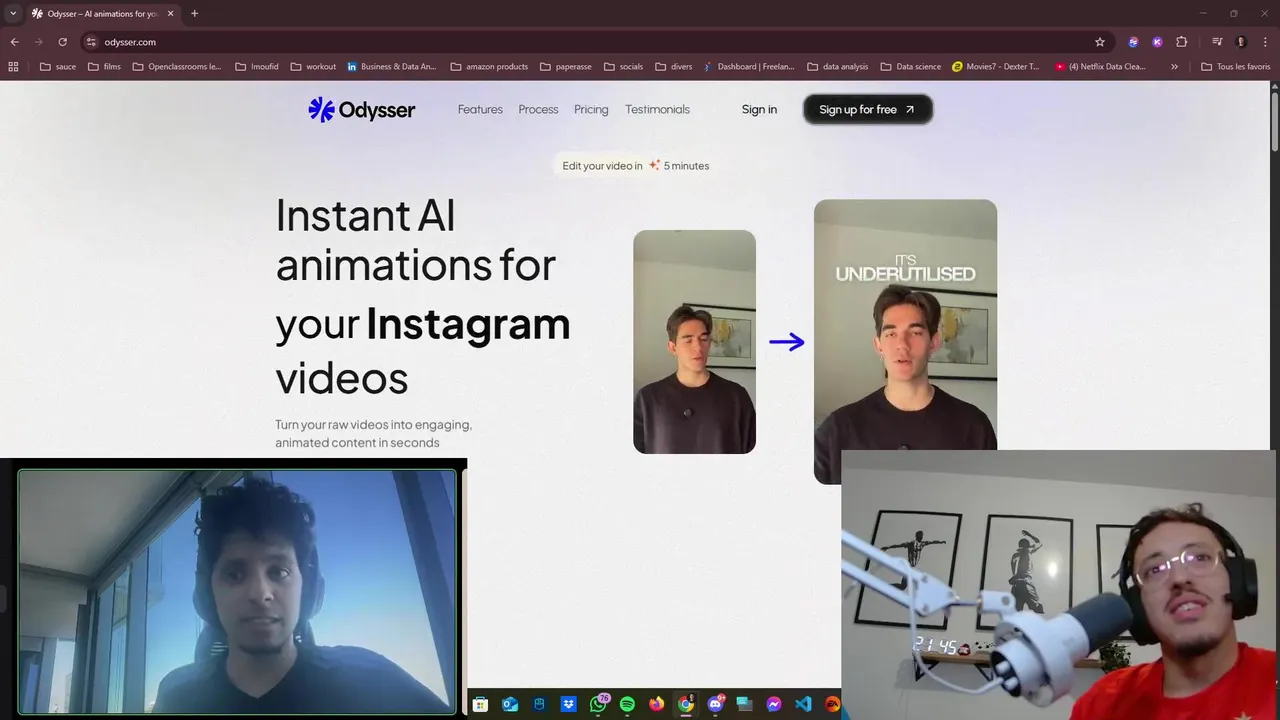Open the Movies7 - Dexter bookmark
This screenshot has width=1280, height=720.
[x=996, y=67]
